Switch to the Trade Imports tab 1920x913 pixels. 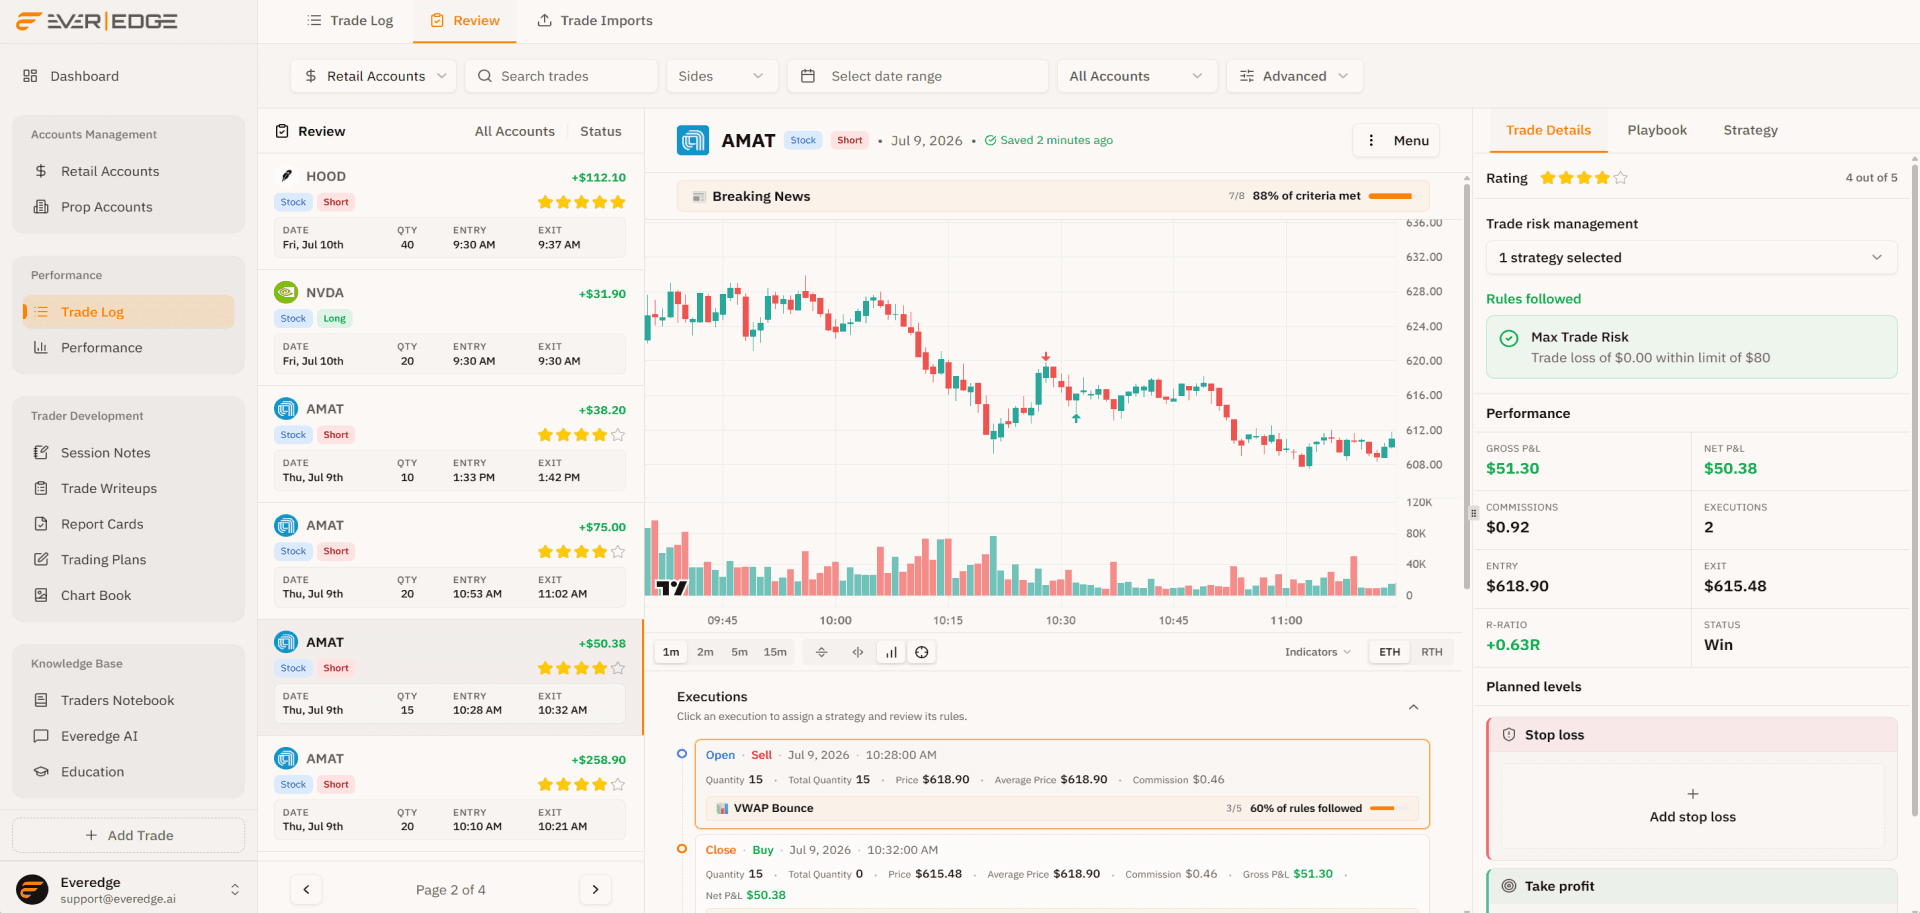pyautogui.click(x=595, y=21)
